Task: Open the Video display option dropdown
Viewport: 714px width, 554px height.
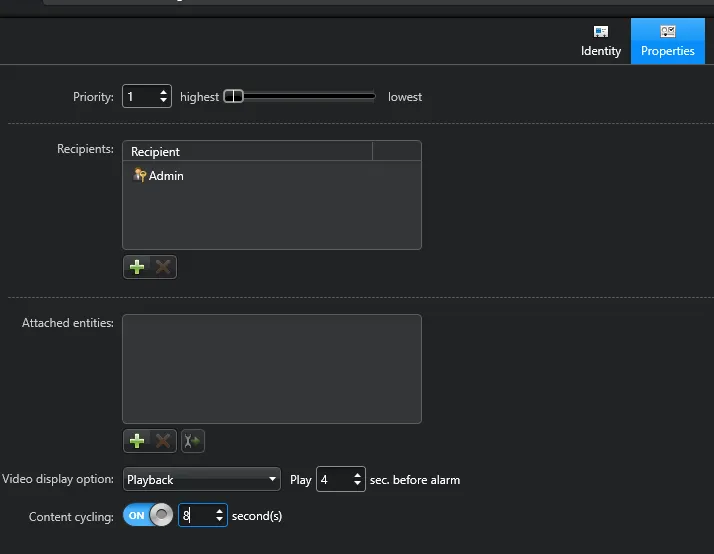Action: pyautogui.click(x=202, y=479)
